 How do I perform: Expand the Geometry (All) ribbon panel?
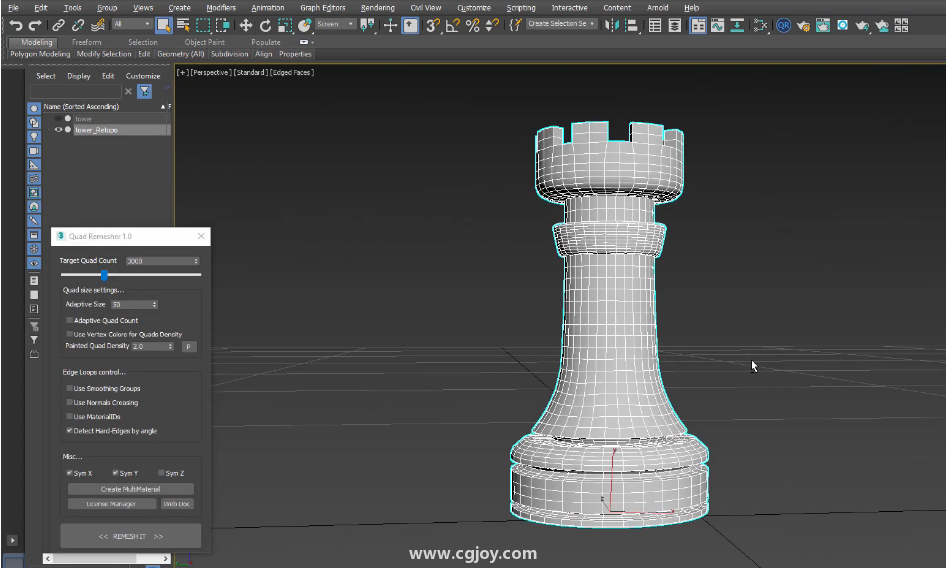(x=180, y=54)
